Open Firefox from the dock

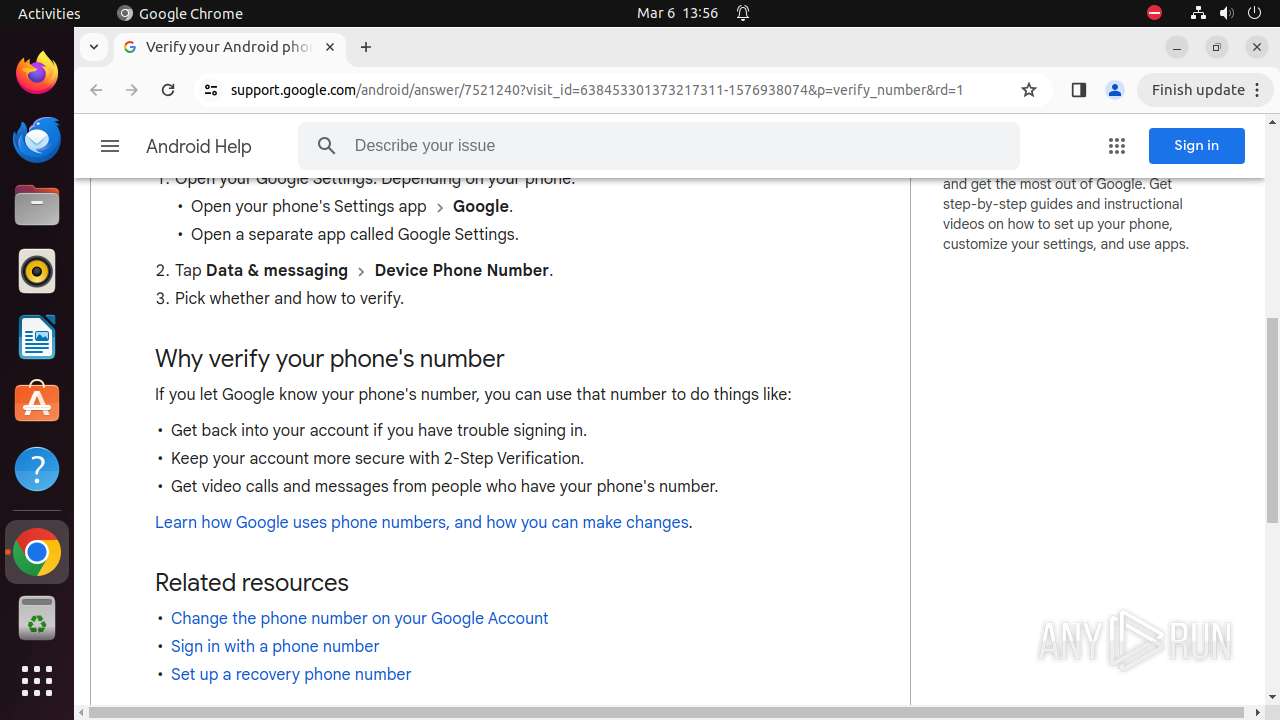click(x=37, y=73)
